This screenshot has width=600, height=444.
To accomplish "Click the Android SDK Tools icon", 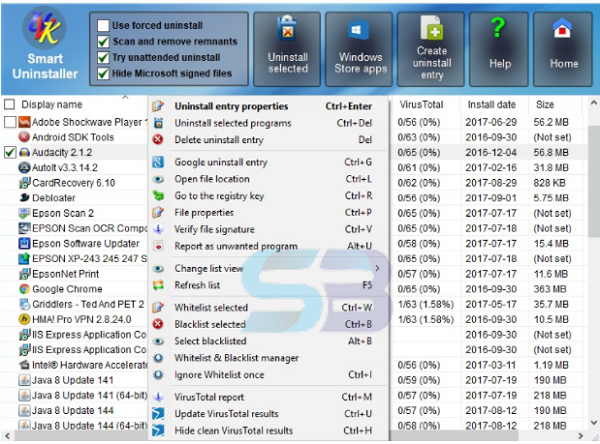I will [24, 137].
